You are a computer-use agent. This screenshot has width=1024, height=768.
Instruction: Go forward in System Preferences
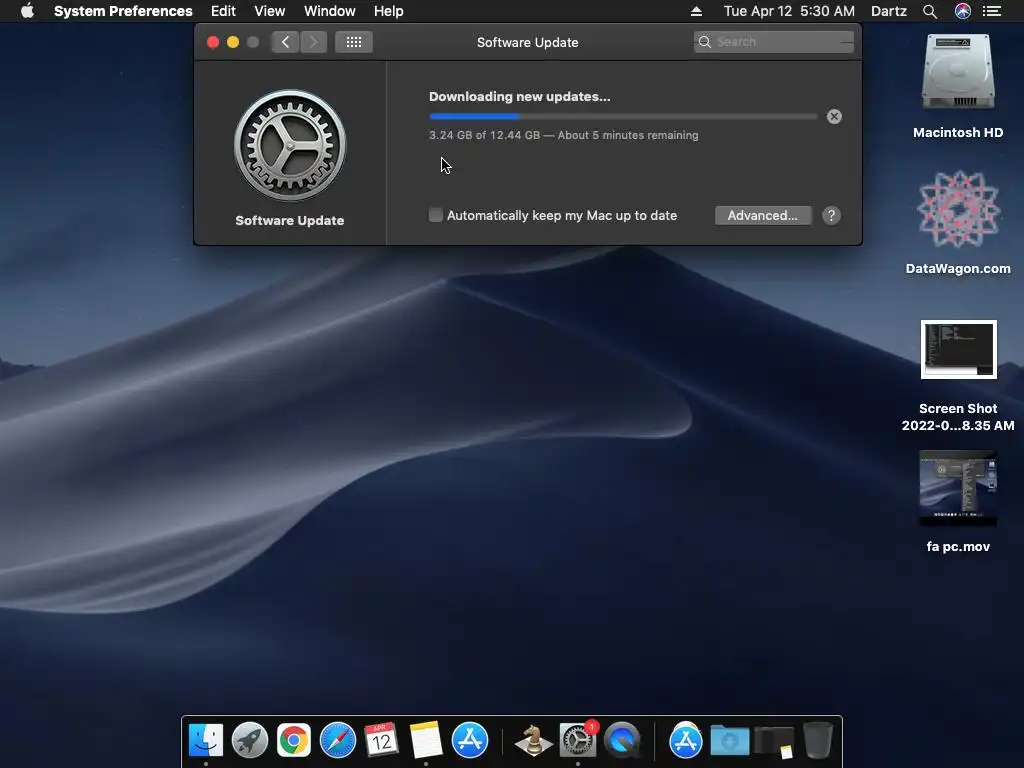click(x=313, y=42)
